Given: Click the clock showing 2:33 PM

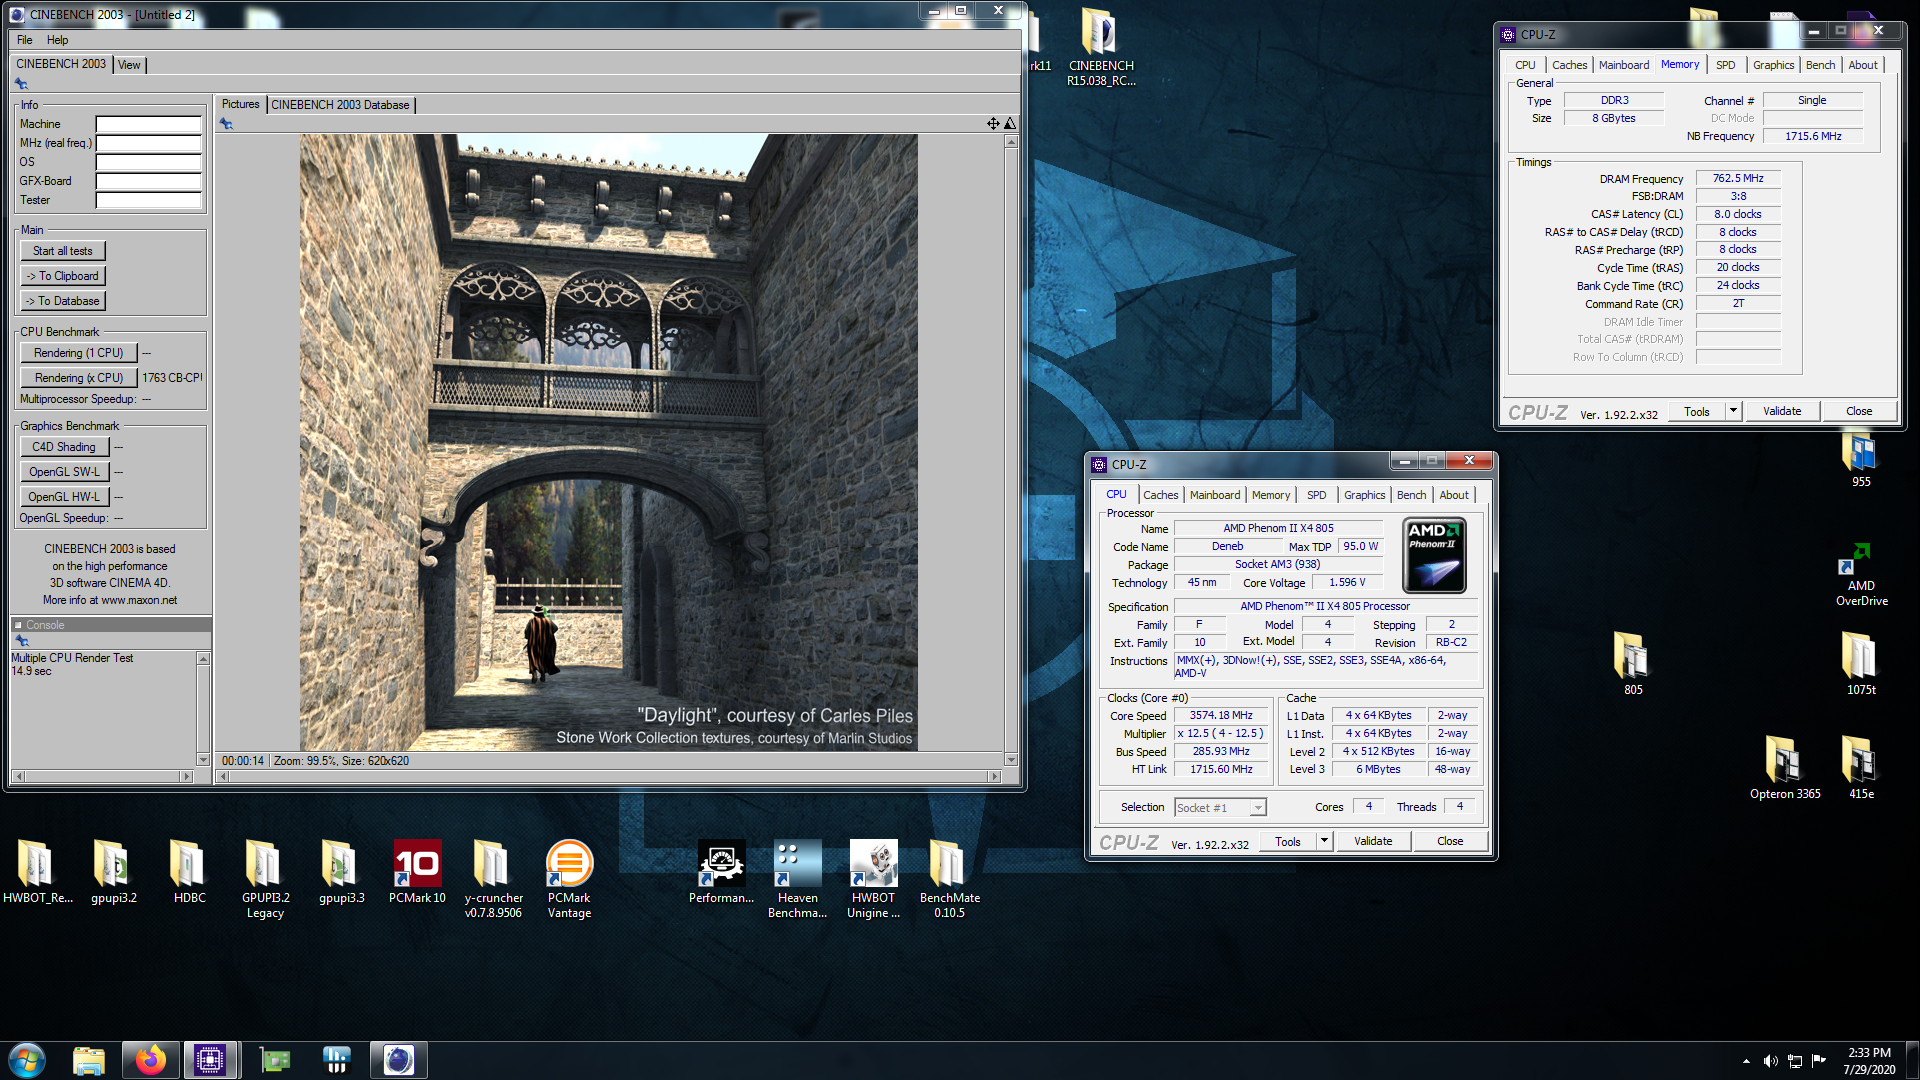Looking at the screenshot, I should (x=1868, y=1052).
